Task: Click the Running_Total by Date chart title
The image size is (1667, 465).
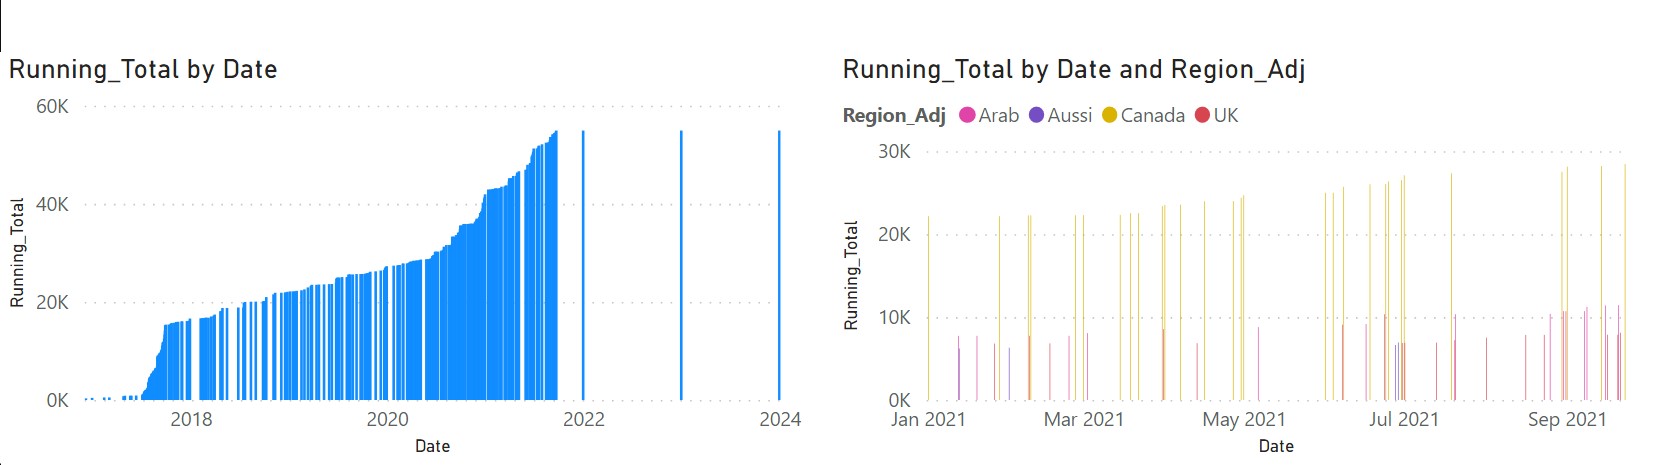Action: pyautogui.click(x=143, y=69)
